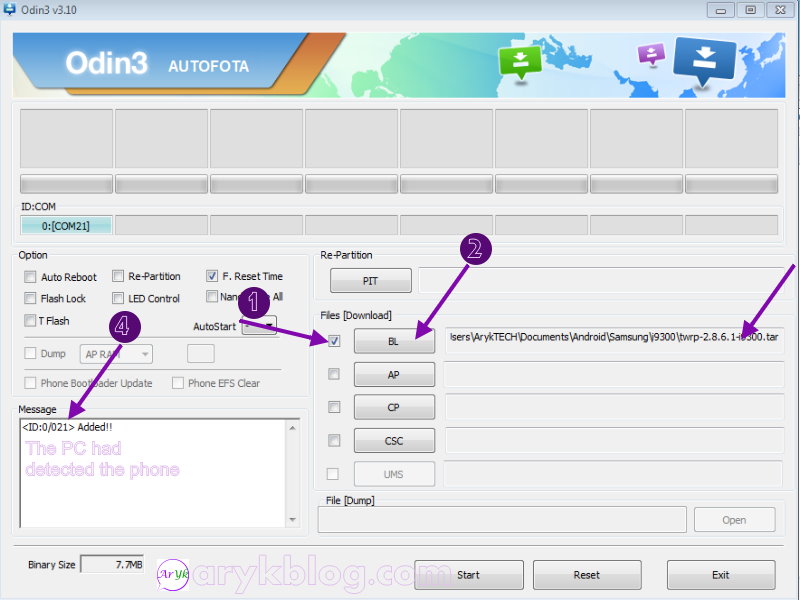Tick the UMS file checkbox

(333, 474)
